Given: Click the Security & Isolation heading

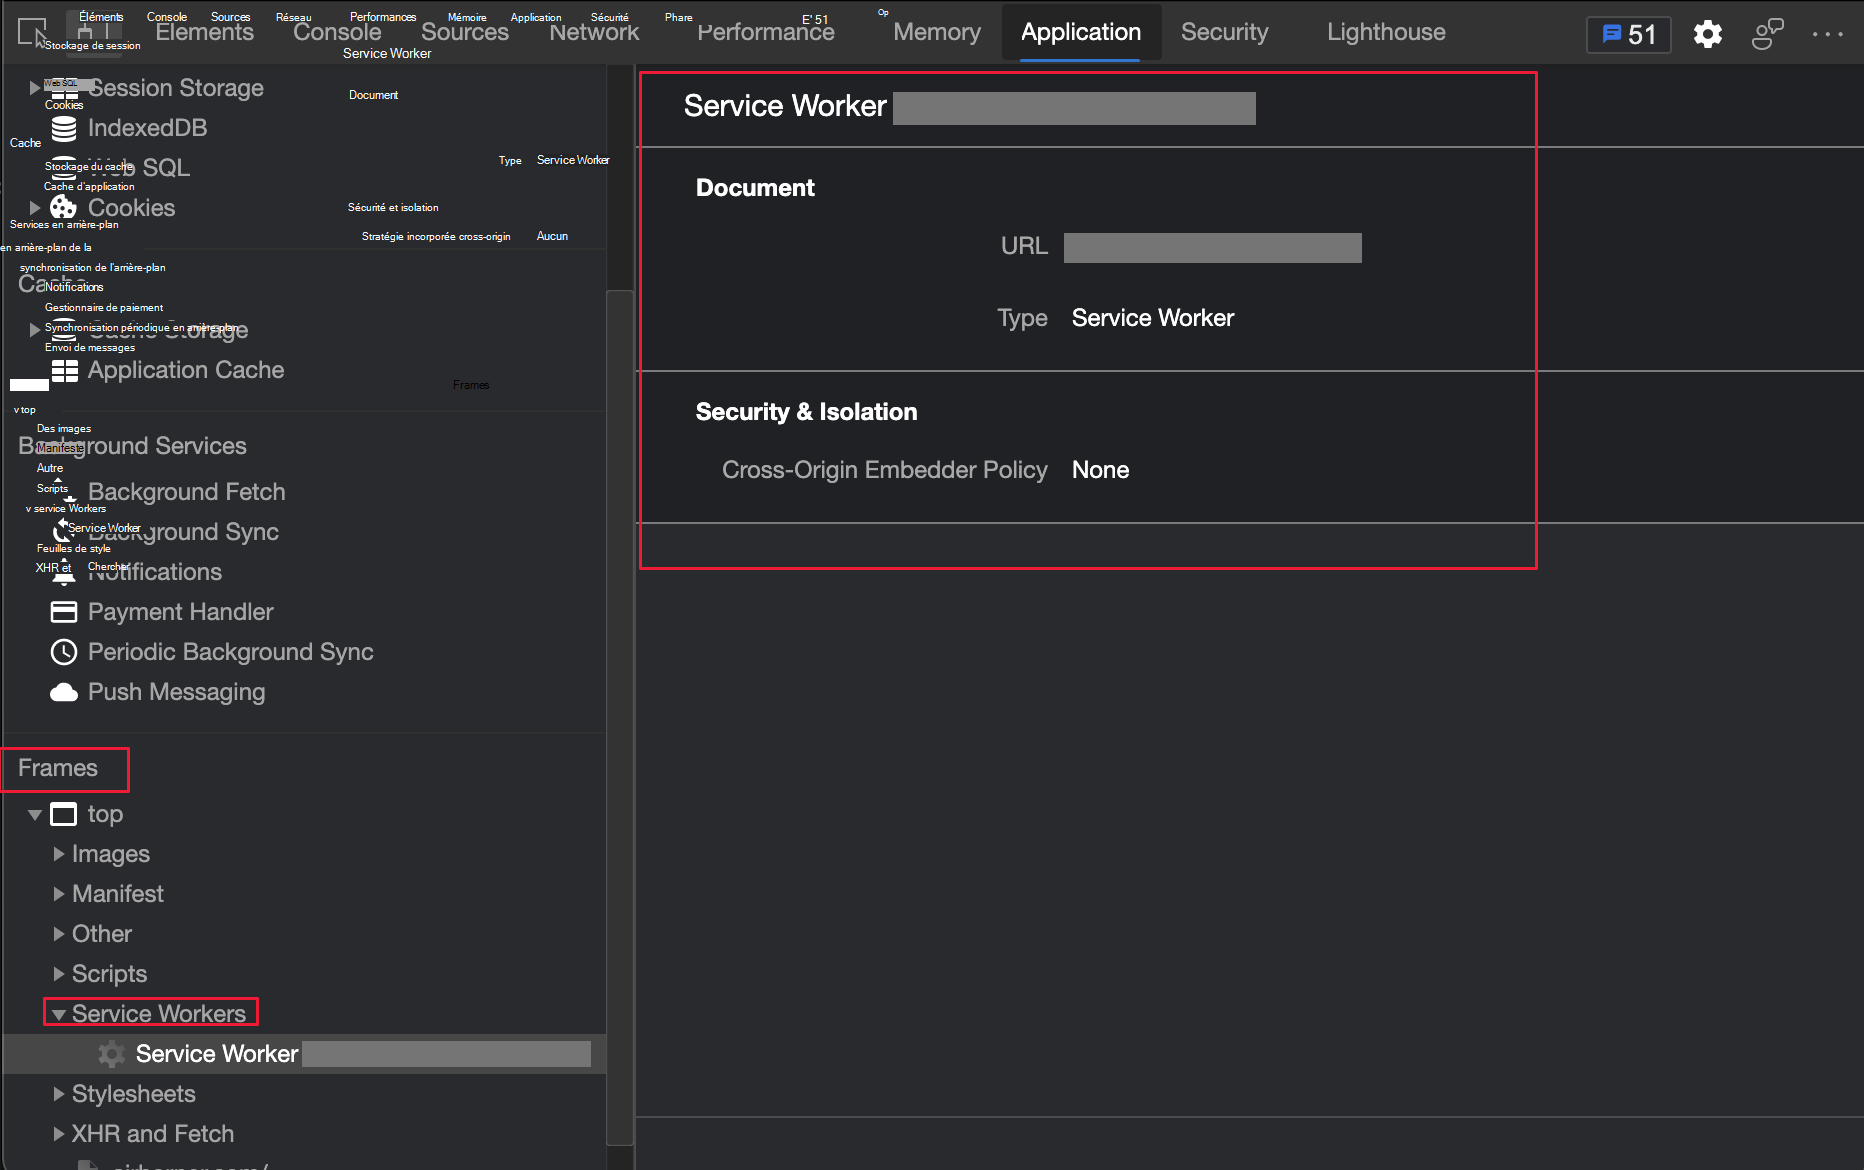Looking at the screenshot, I should click(806, 412).
